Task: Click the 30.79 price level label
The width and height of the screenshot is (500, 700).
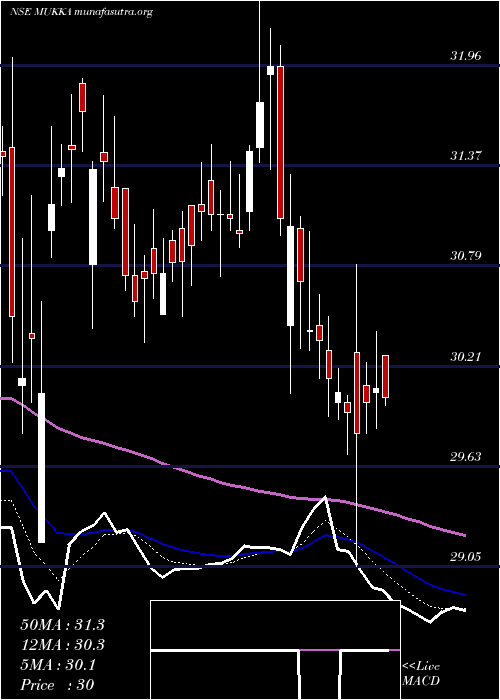Action: pyautogui.click(x=466, y=256)
